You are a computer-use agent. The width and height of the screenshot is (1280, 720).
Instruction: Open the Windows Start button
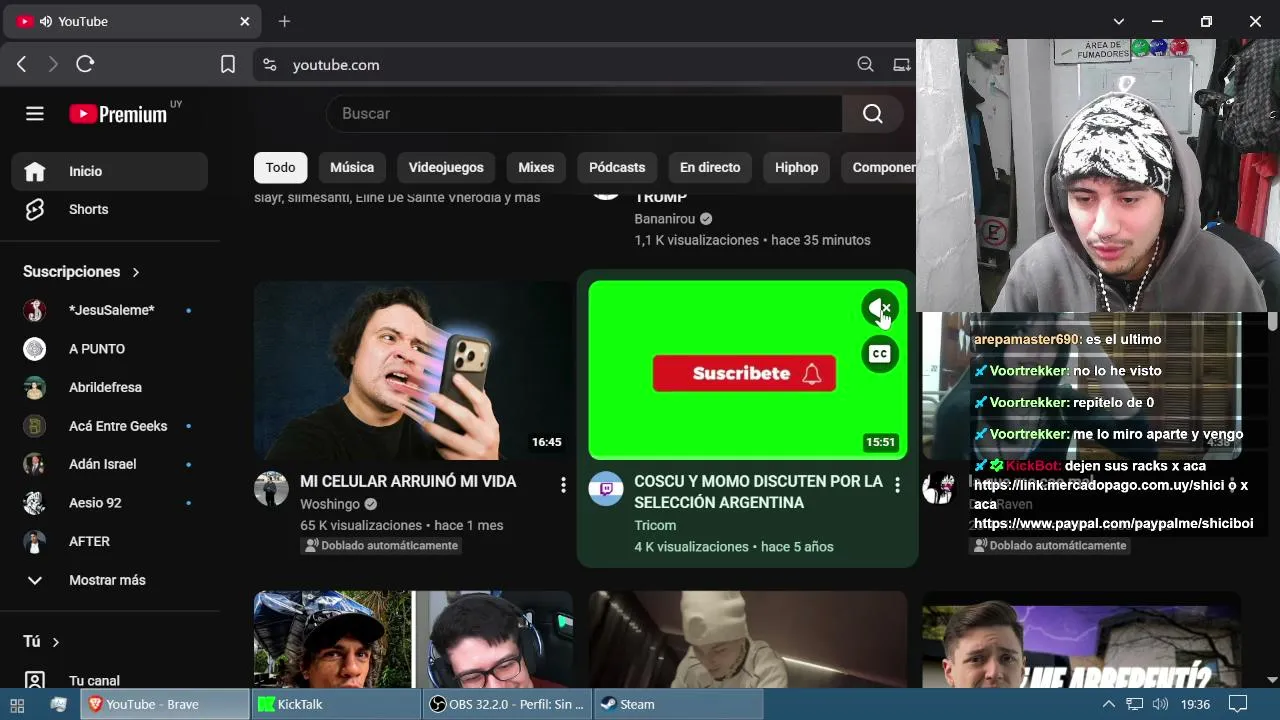click(17, 704)
